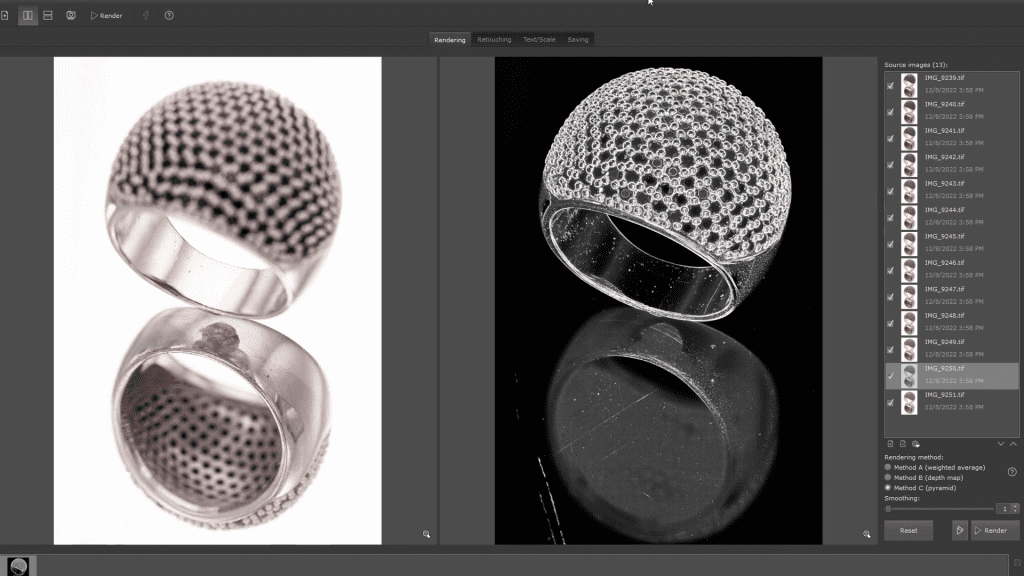Toggle checkbox for IMG_9243.tif
1024x576 pixels.
click(890, 191)
